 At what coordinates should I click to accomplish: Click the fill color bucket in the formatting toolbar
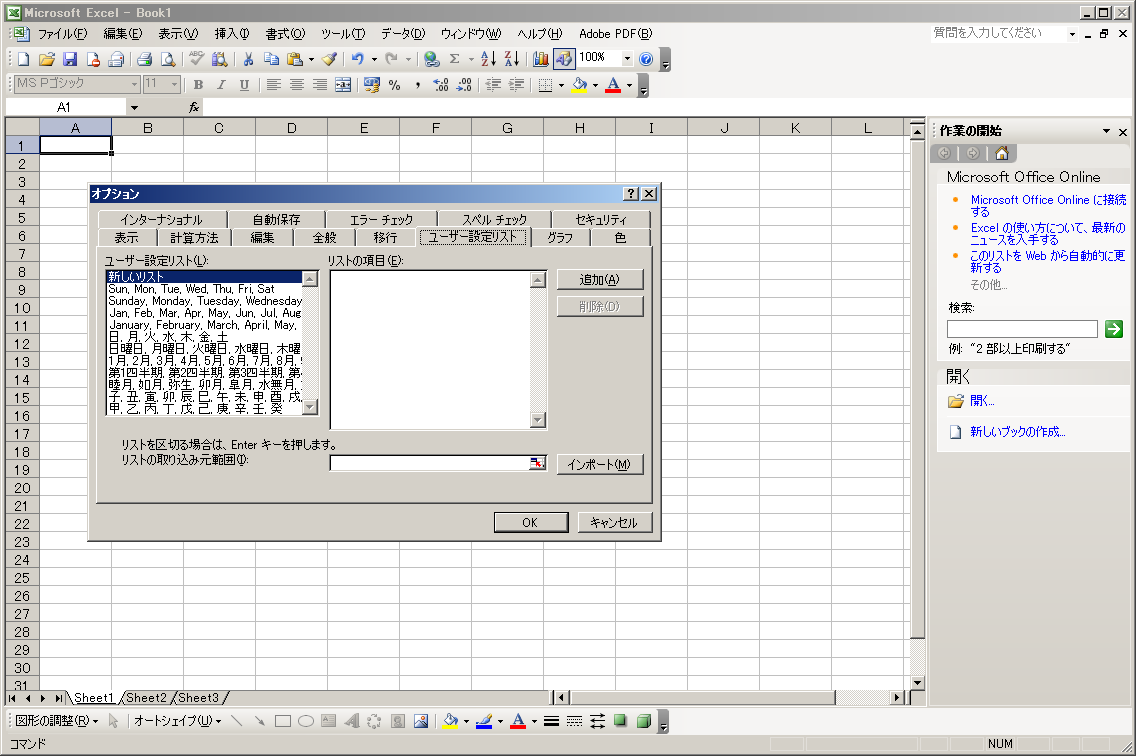(578, 85)
